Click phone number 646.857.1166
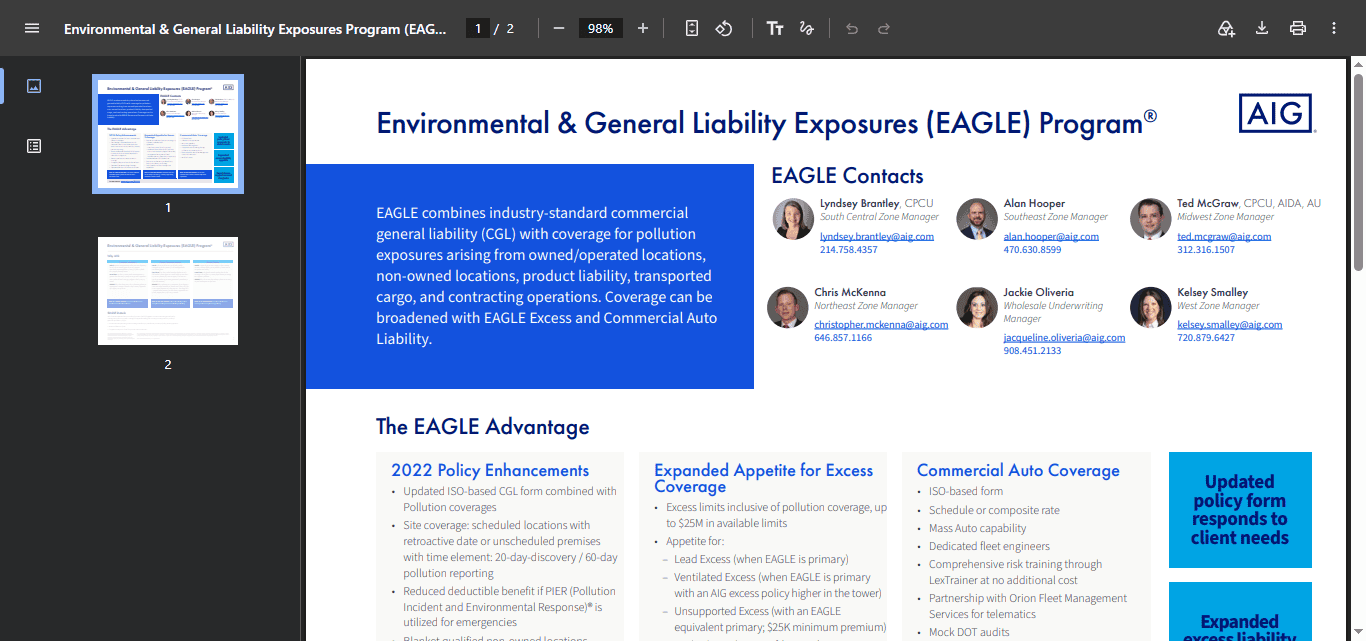This screenshot has height=641, width=1366. [843, 338]
